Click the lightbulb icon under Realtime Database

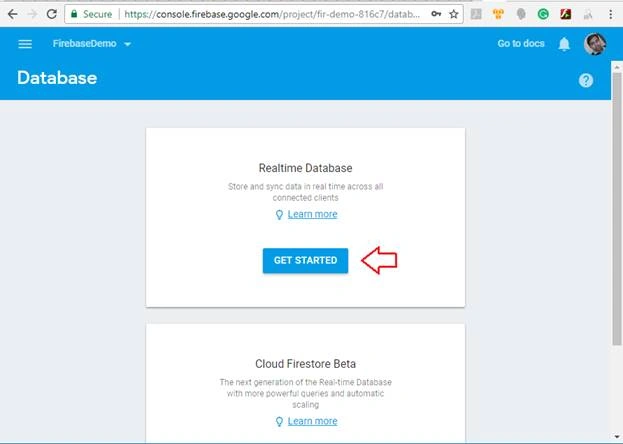(x=279, y=215)
